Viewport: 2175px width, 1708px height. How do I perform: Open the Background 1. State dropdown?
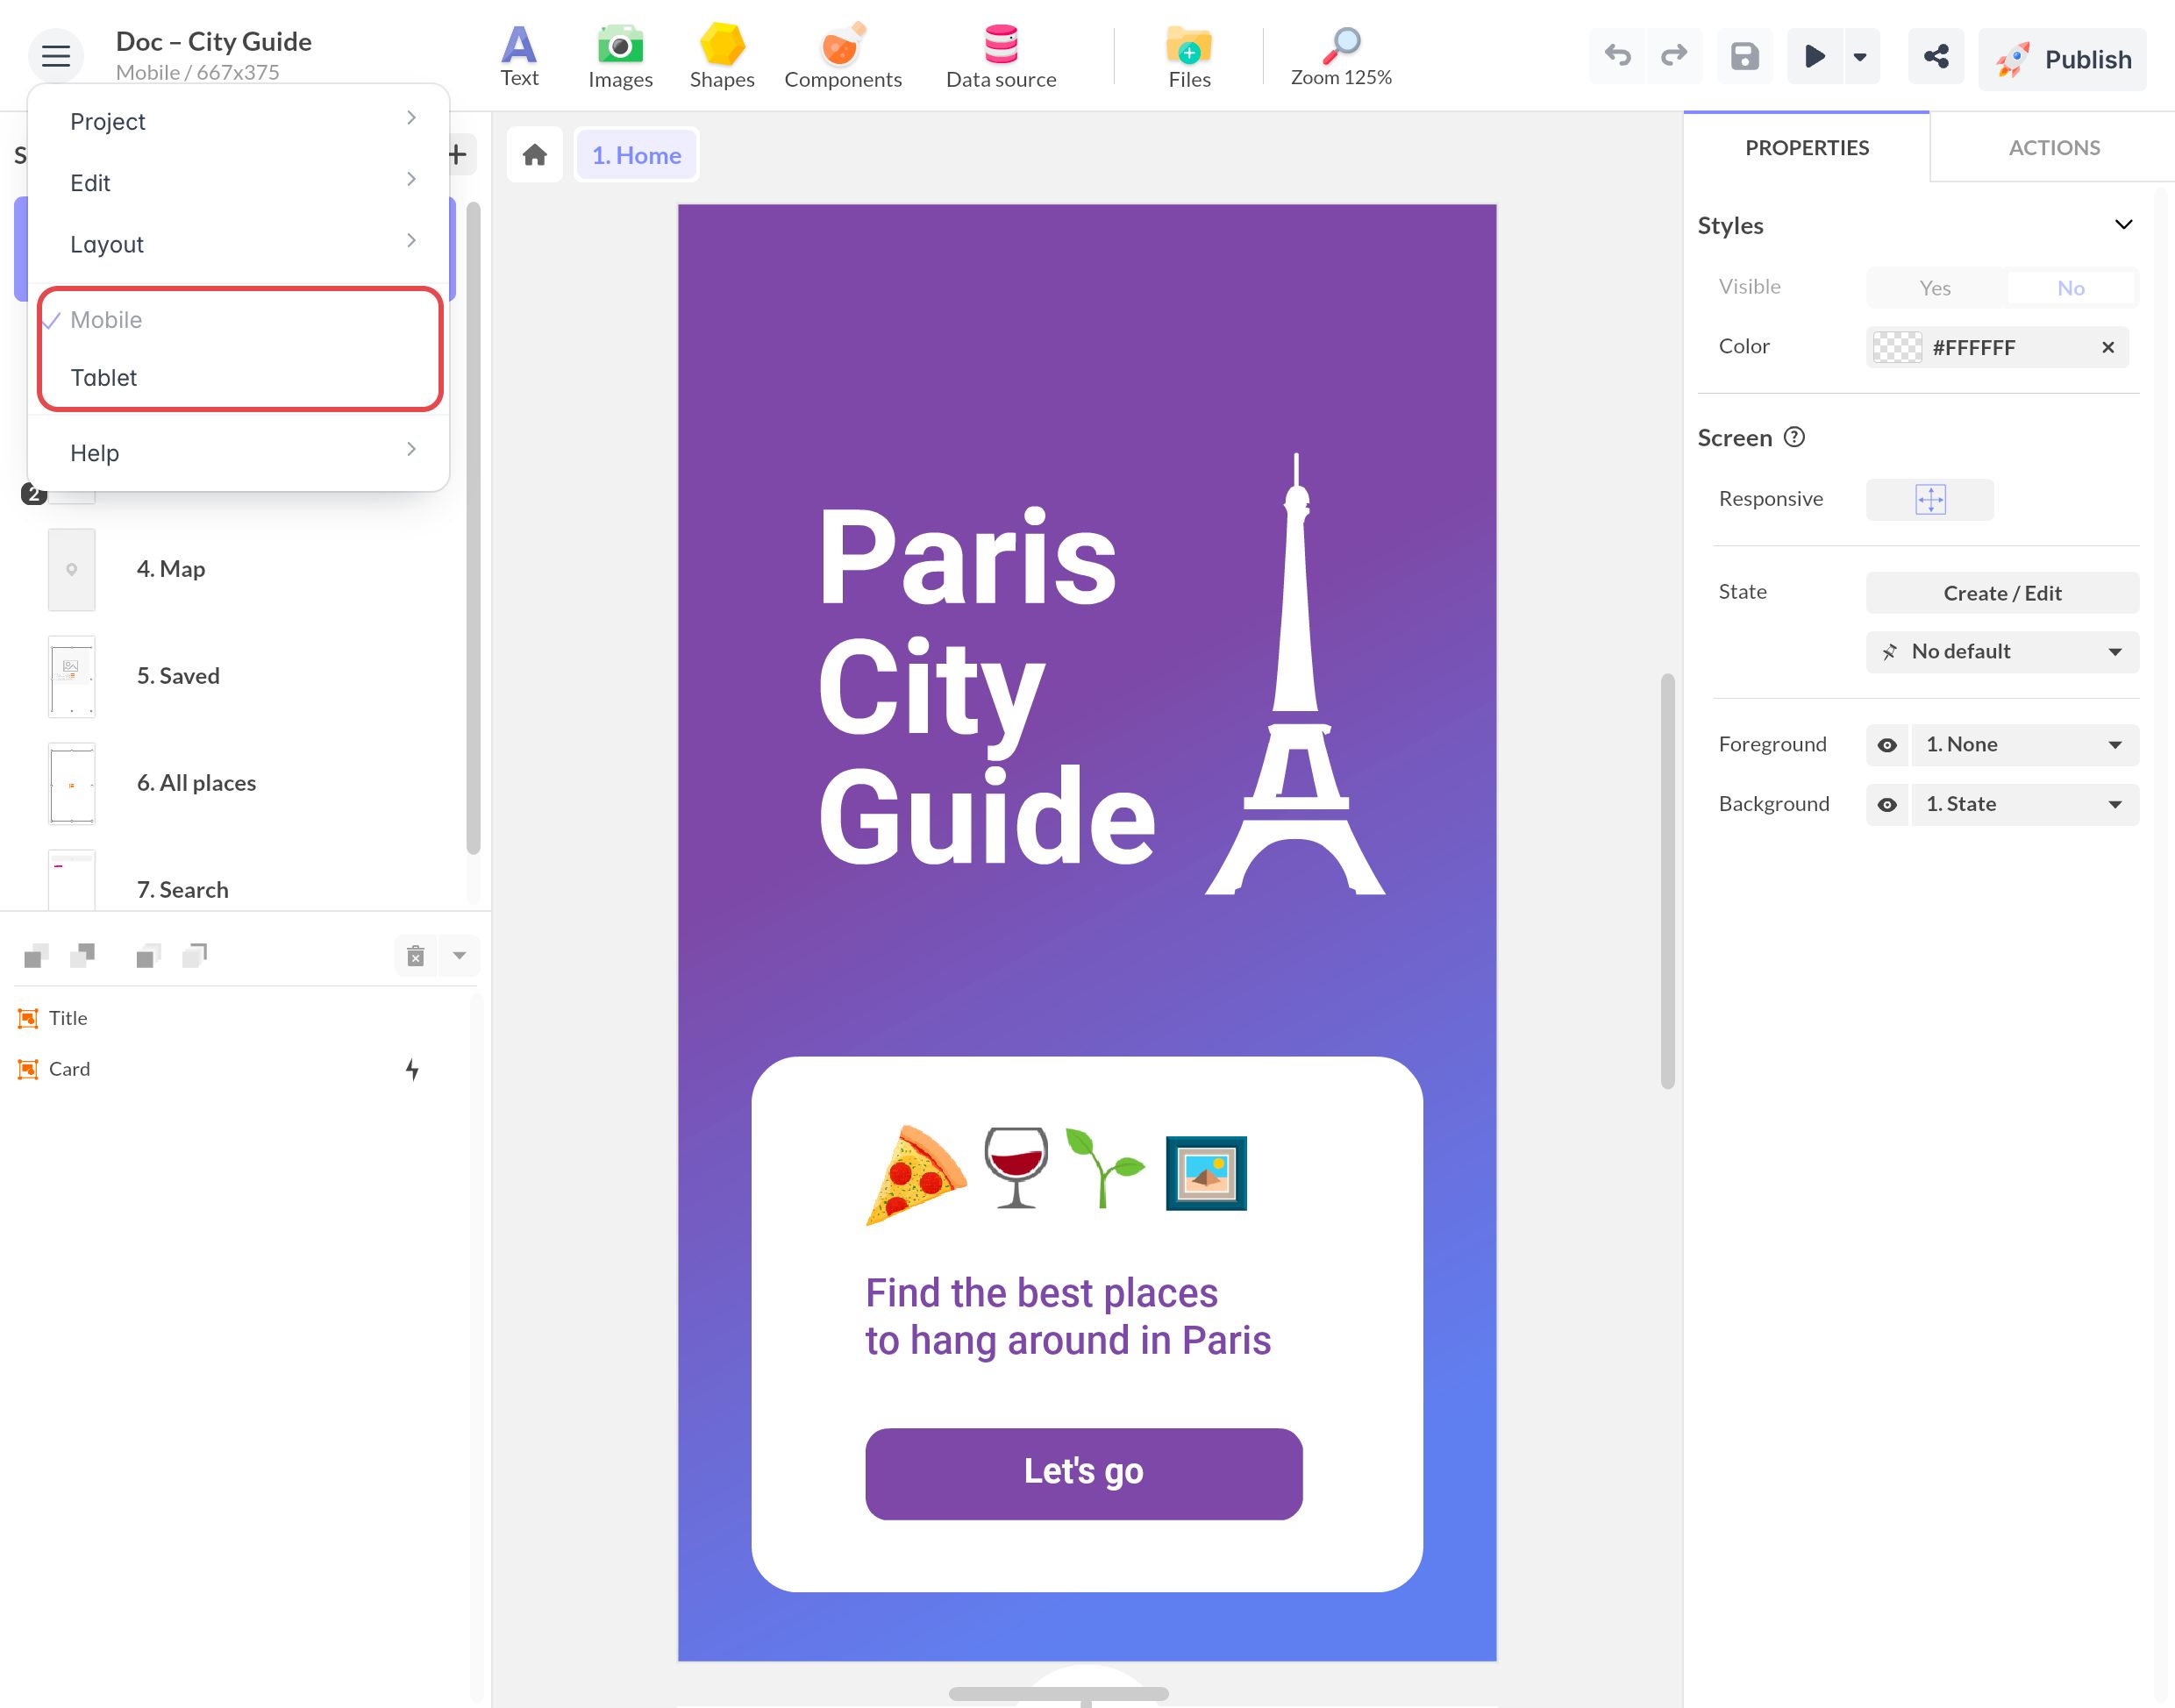coord(2025,805)
